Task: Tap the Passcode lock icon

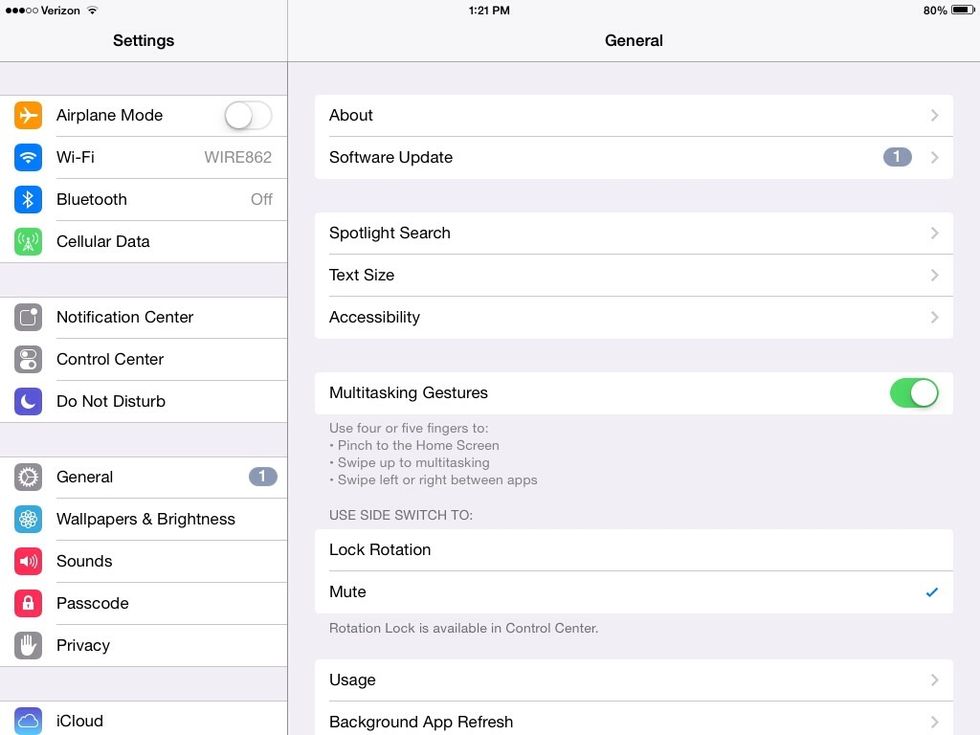Action: click(x=28, y=603)
